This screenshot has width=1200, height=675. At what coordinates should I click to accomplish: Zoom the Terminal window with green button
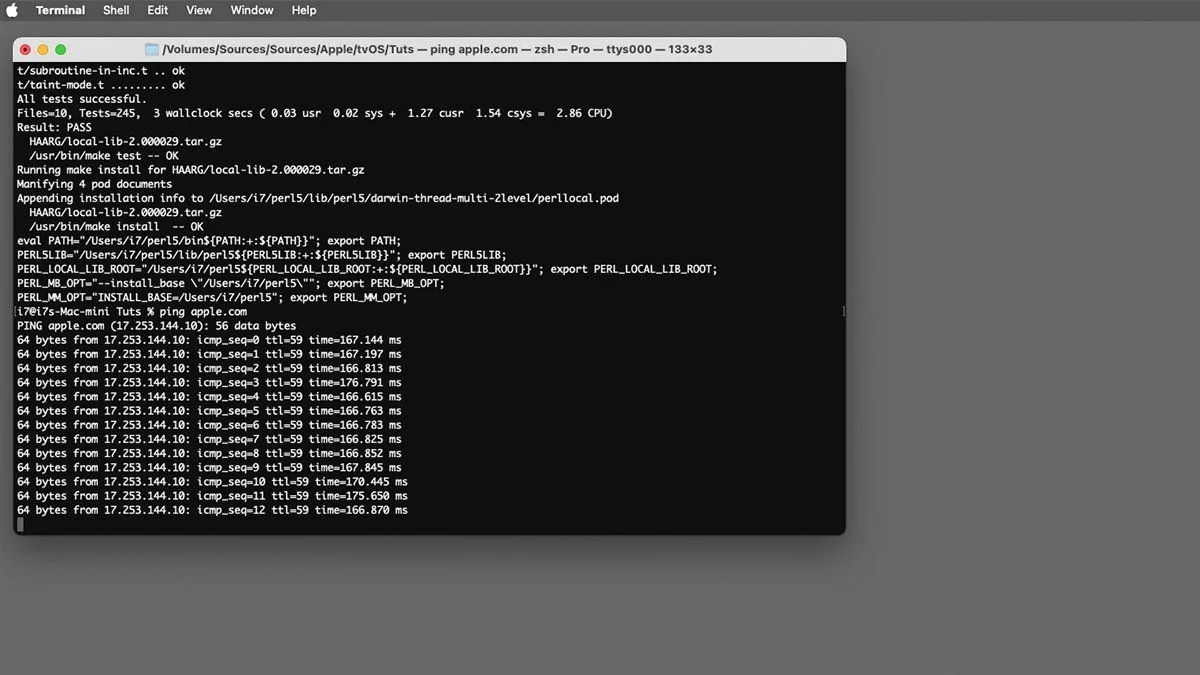[60, 49]
